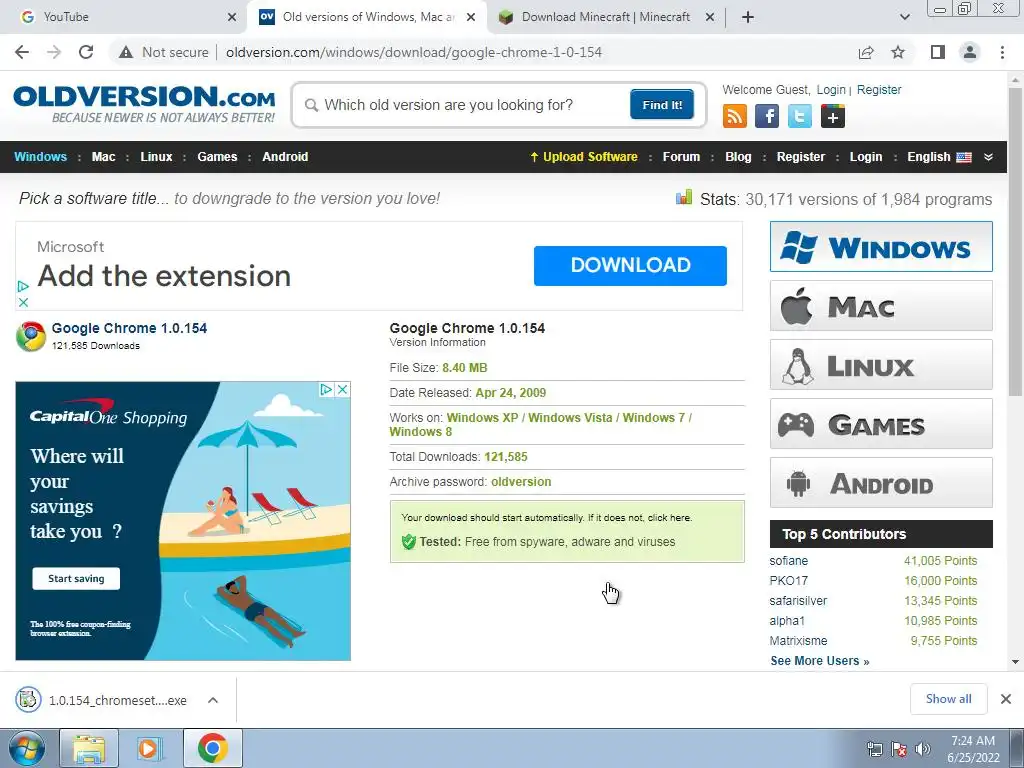The image size is (1024, 768).
Task: Open Windows in the black navigation bar
Action: click(40, 157)
